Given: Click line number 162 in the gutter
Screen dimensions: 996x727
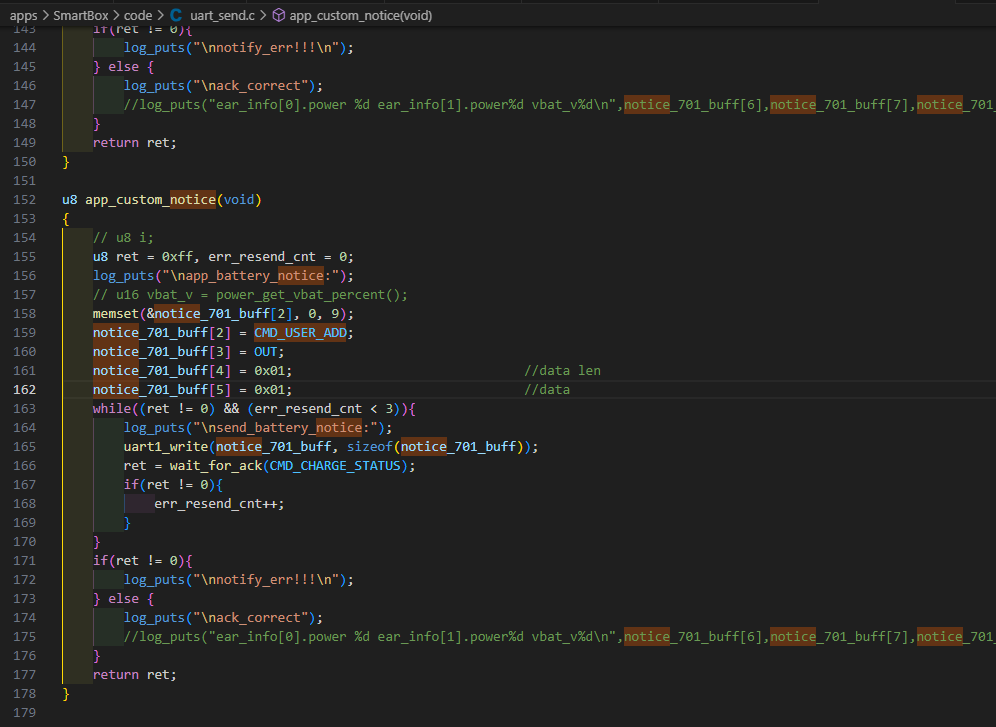Looking at the screenshot, I should [x=25, y=390].
